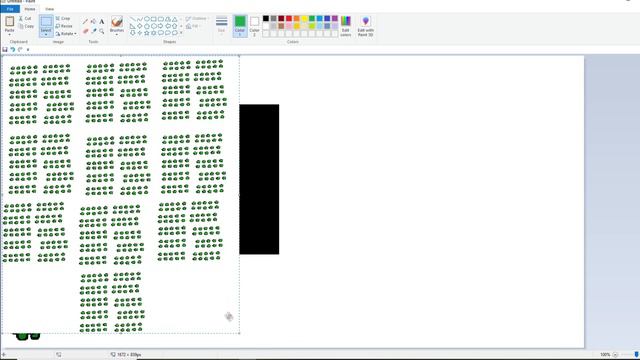Click the Brushes tool icon

(x=117, y=21)
